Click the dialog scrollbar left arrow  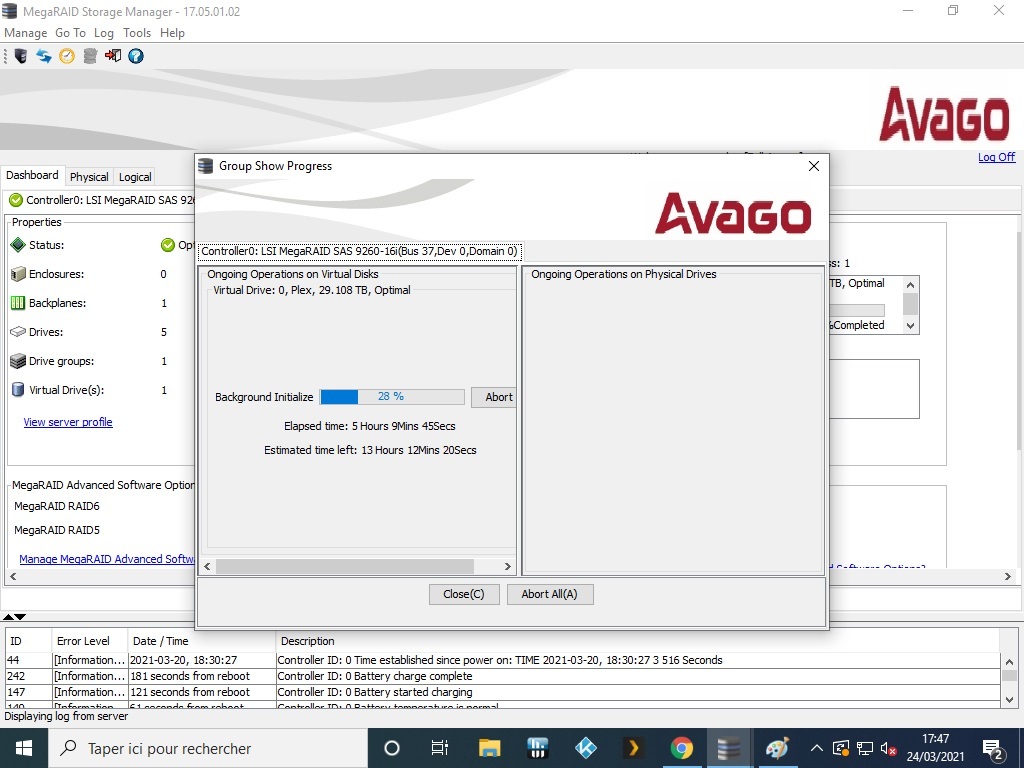coord(207,566)
